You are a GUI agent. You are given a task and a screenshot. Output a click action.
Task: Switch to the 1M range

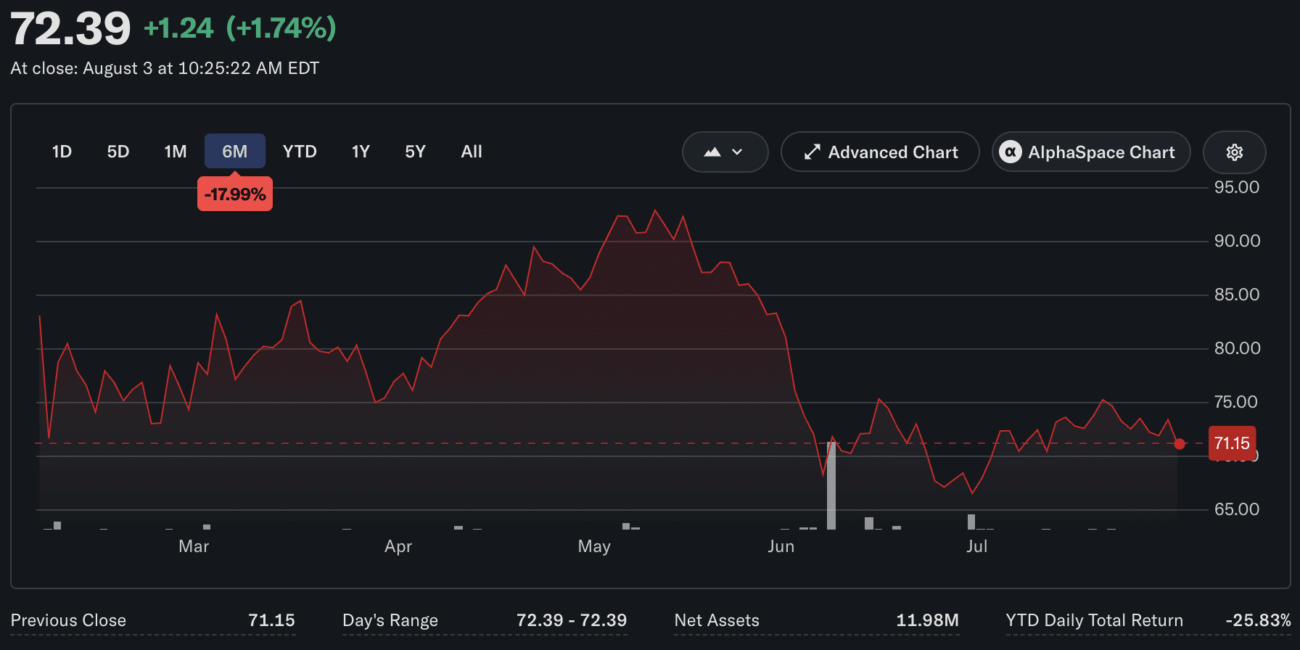click(x=175, y=152)
